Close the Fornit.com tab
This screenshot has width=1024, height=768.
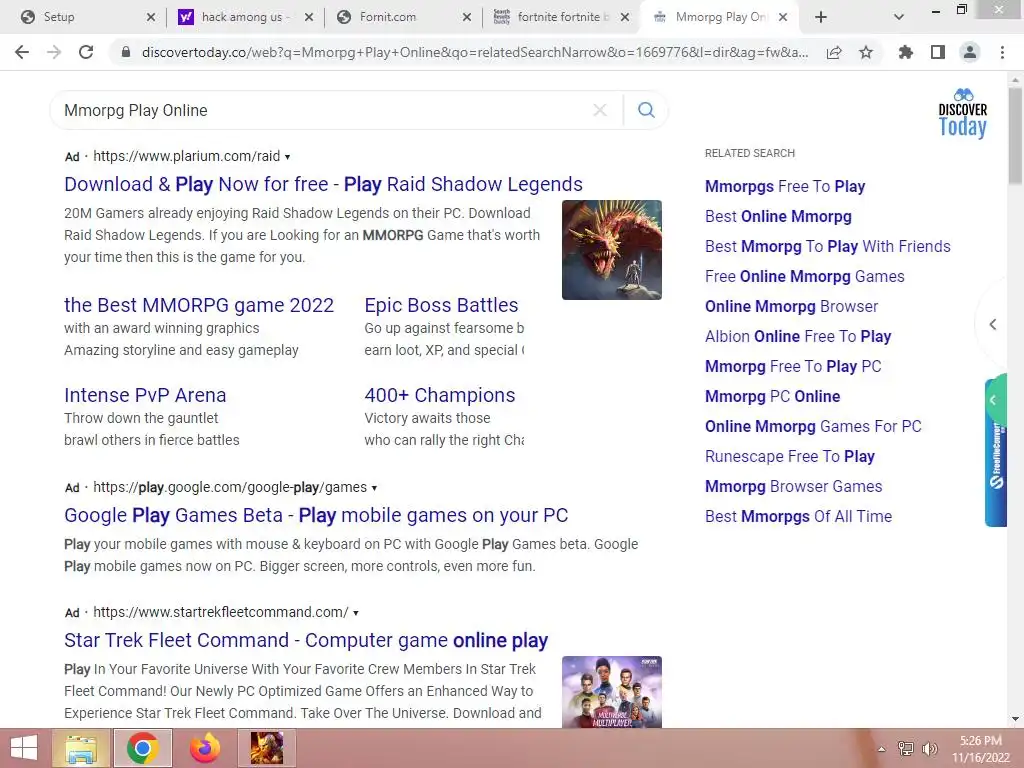click(x=467, y=17)
